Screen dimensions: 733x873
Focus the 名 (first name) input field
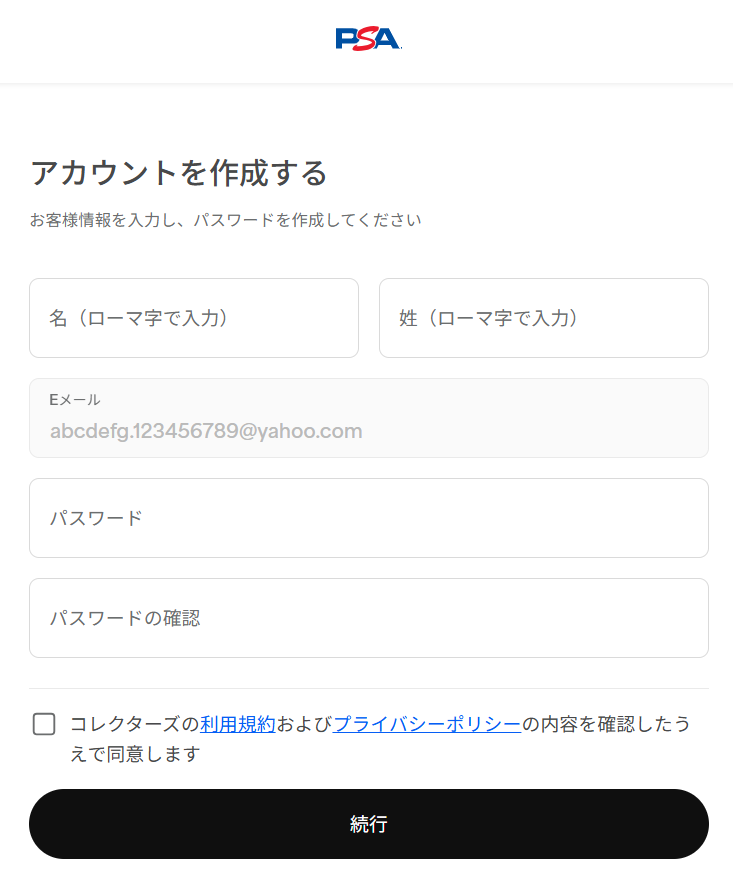click(x=194, y=318)
